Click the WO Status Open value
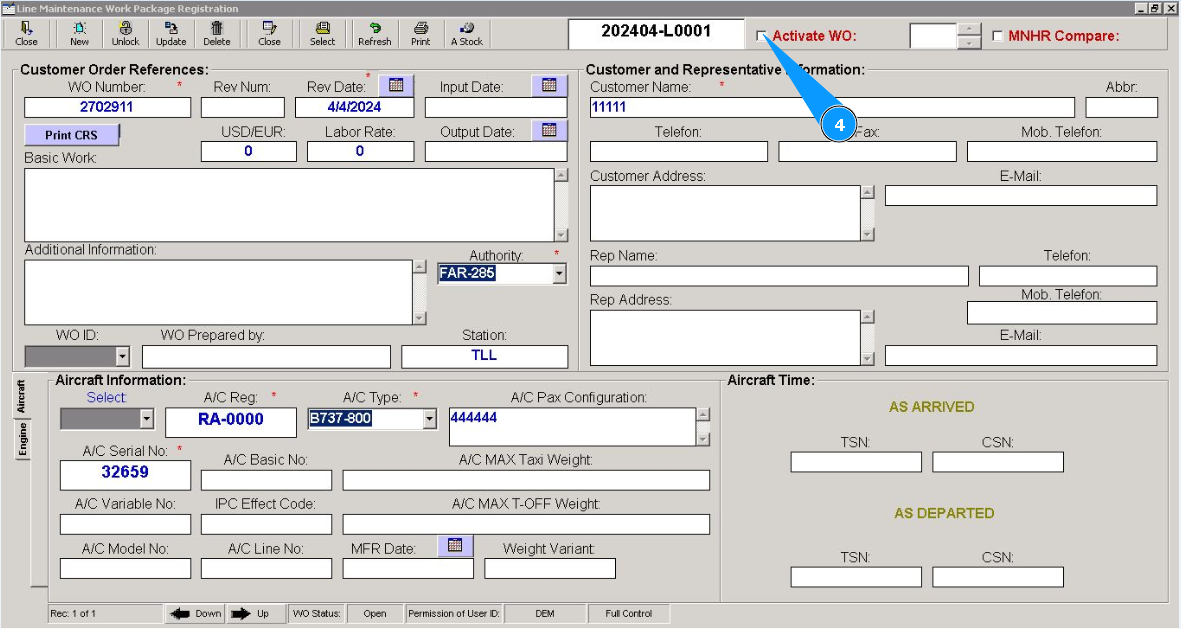 [x=374, y=614]
